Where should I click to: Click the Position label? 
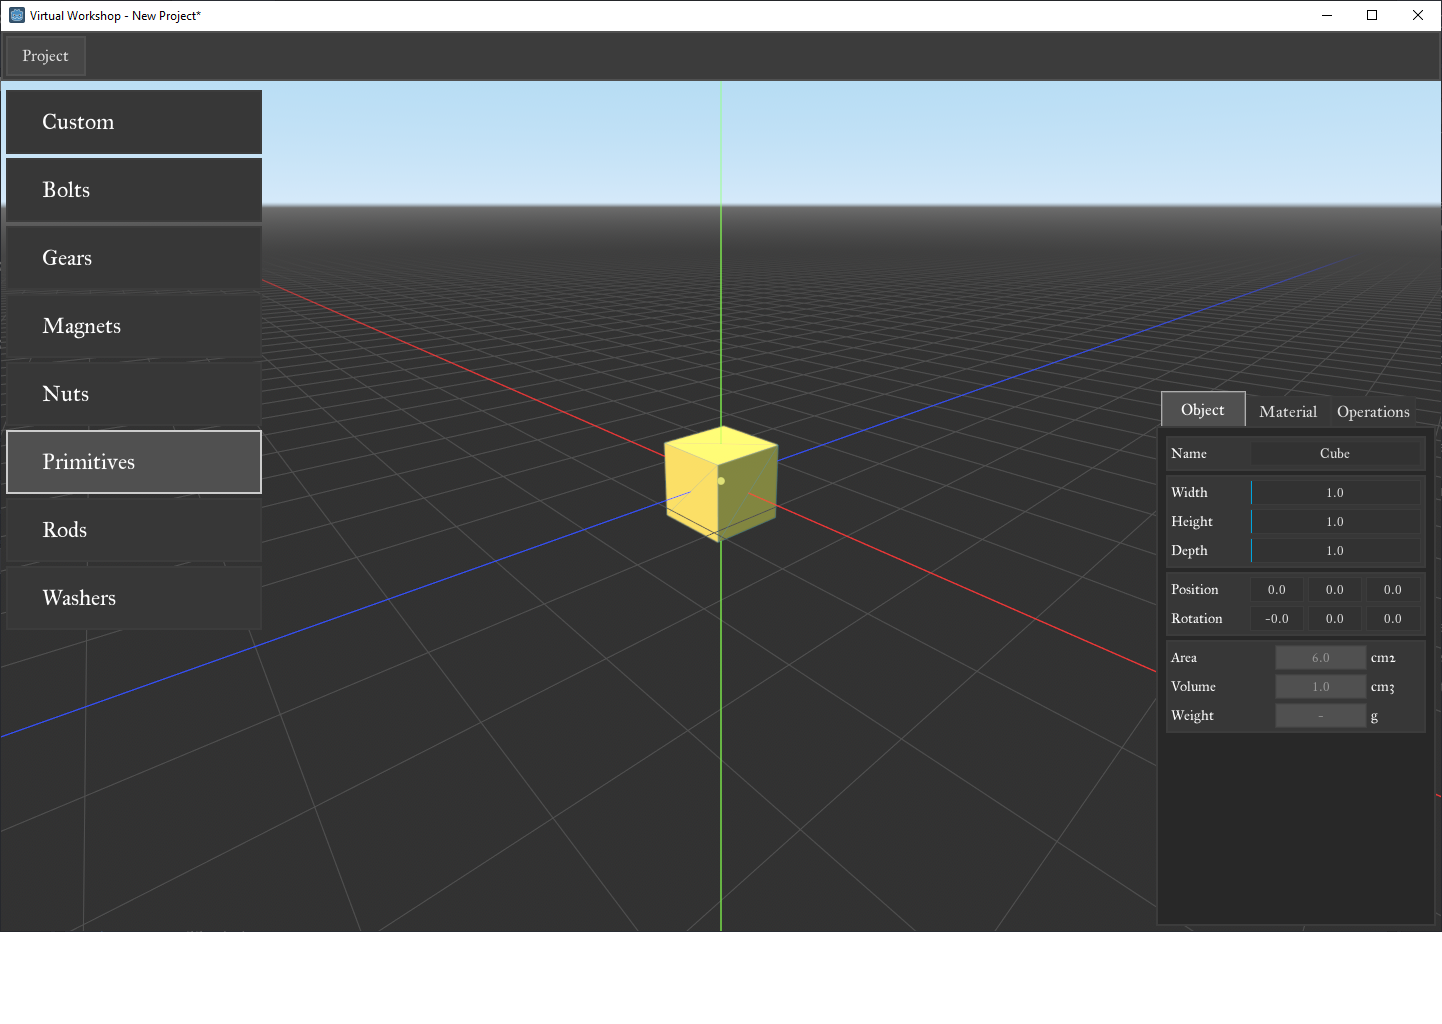[x=1195, y=590]
